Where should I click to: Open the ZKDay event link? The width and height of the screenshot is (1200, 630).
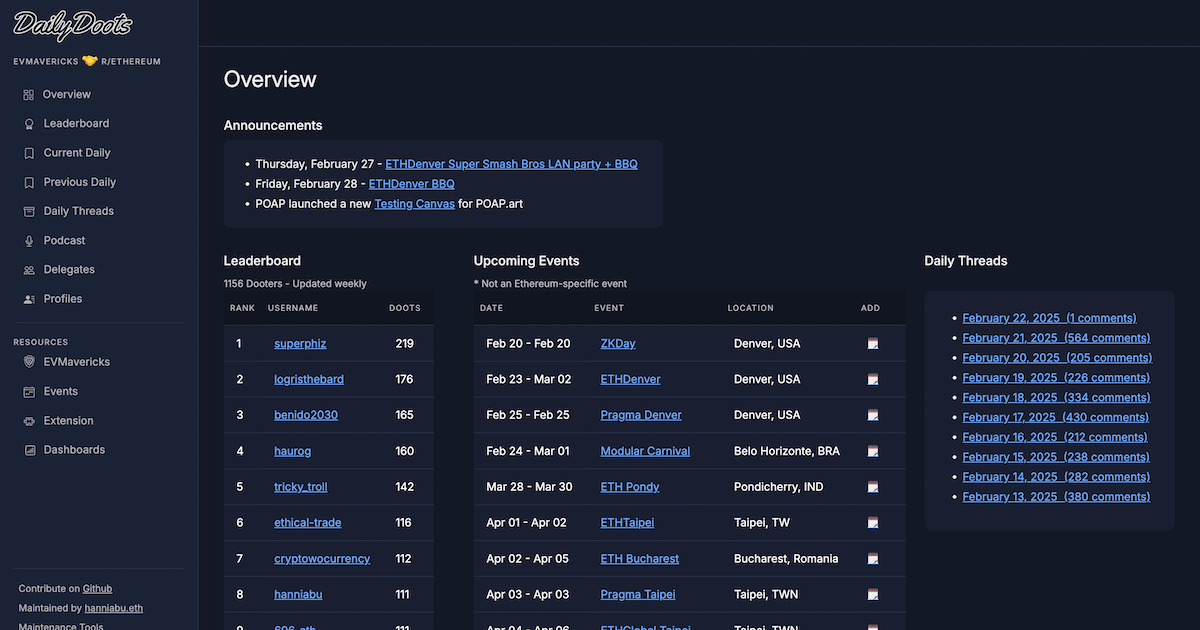(x=618, y=343)
